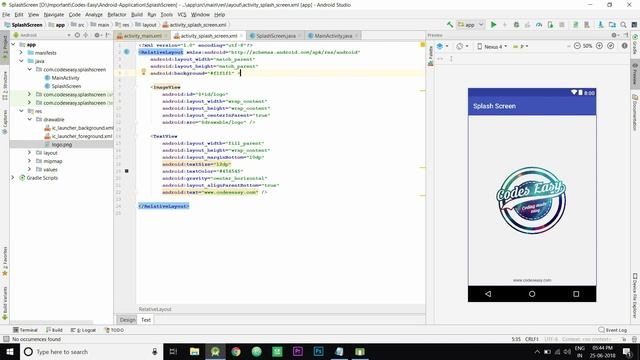The height and width of the screenshot is (360, 640).
Task: Open the Build menu
Action: coord(137,14)
